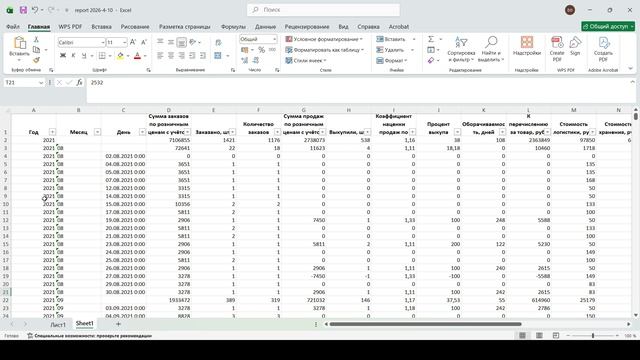Click Merge and Center icon

coord(218,56)
